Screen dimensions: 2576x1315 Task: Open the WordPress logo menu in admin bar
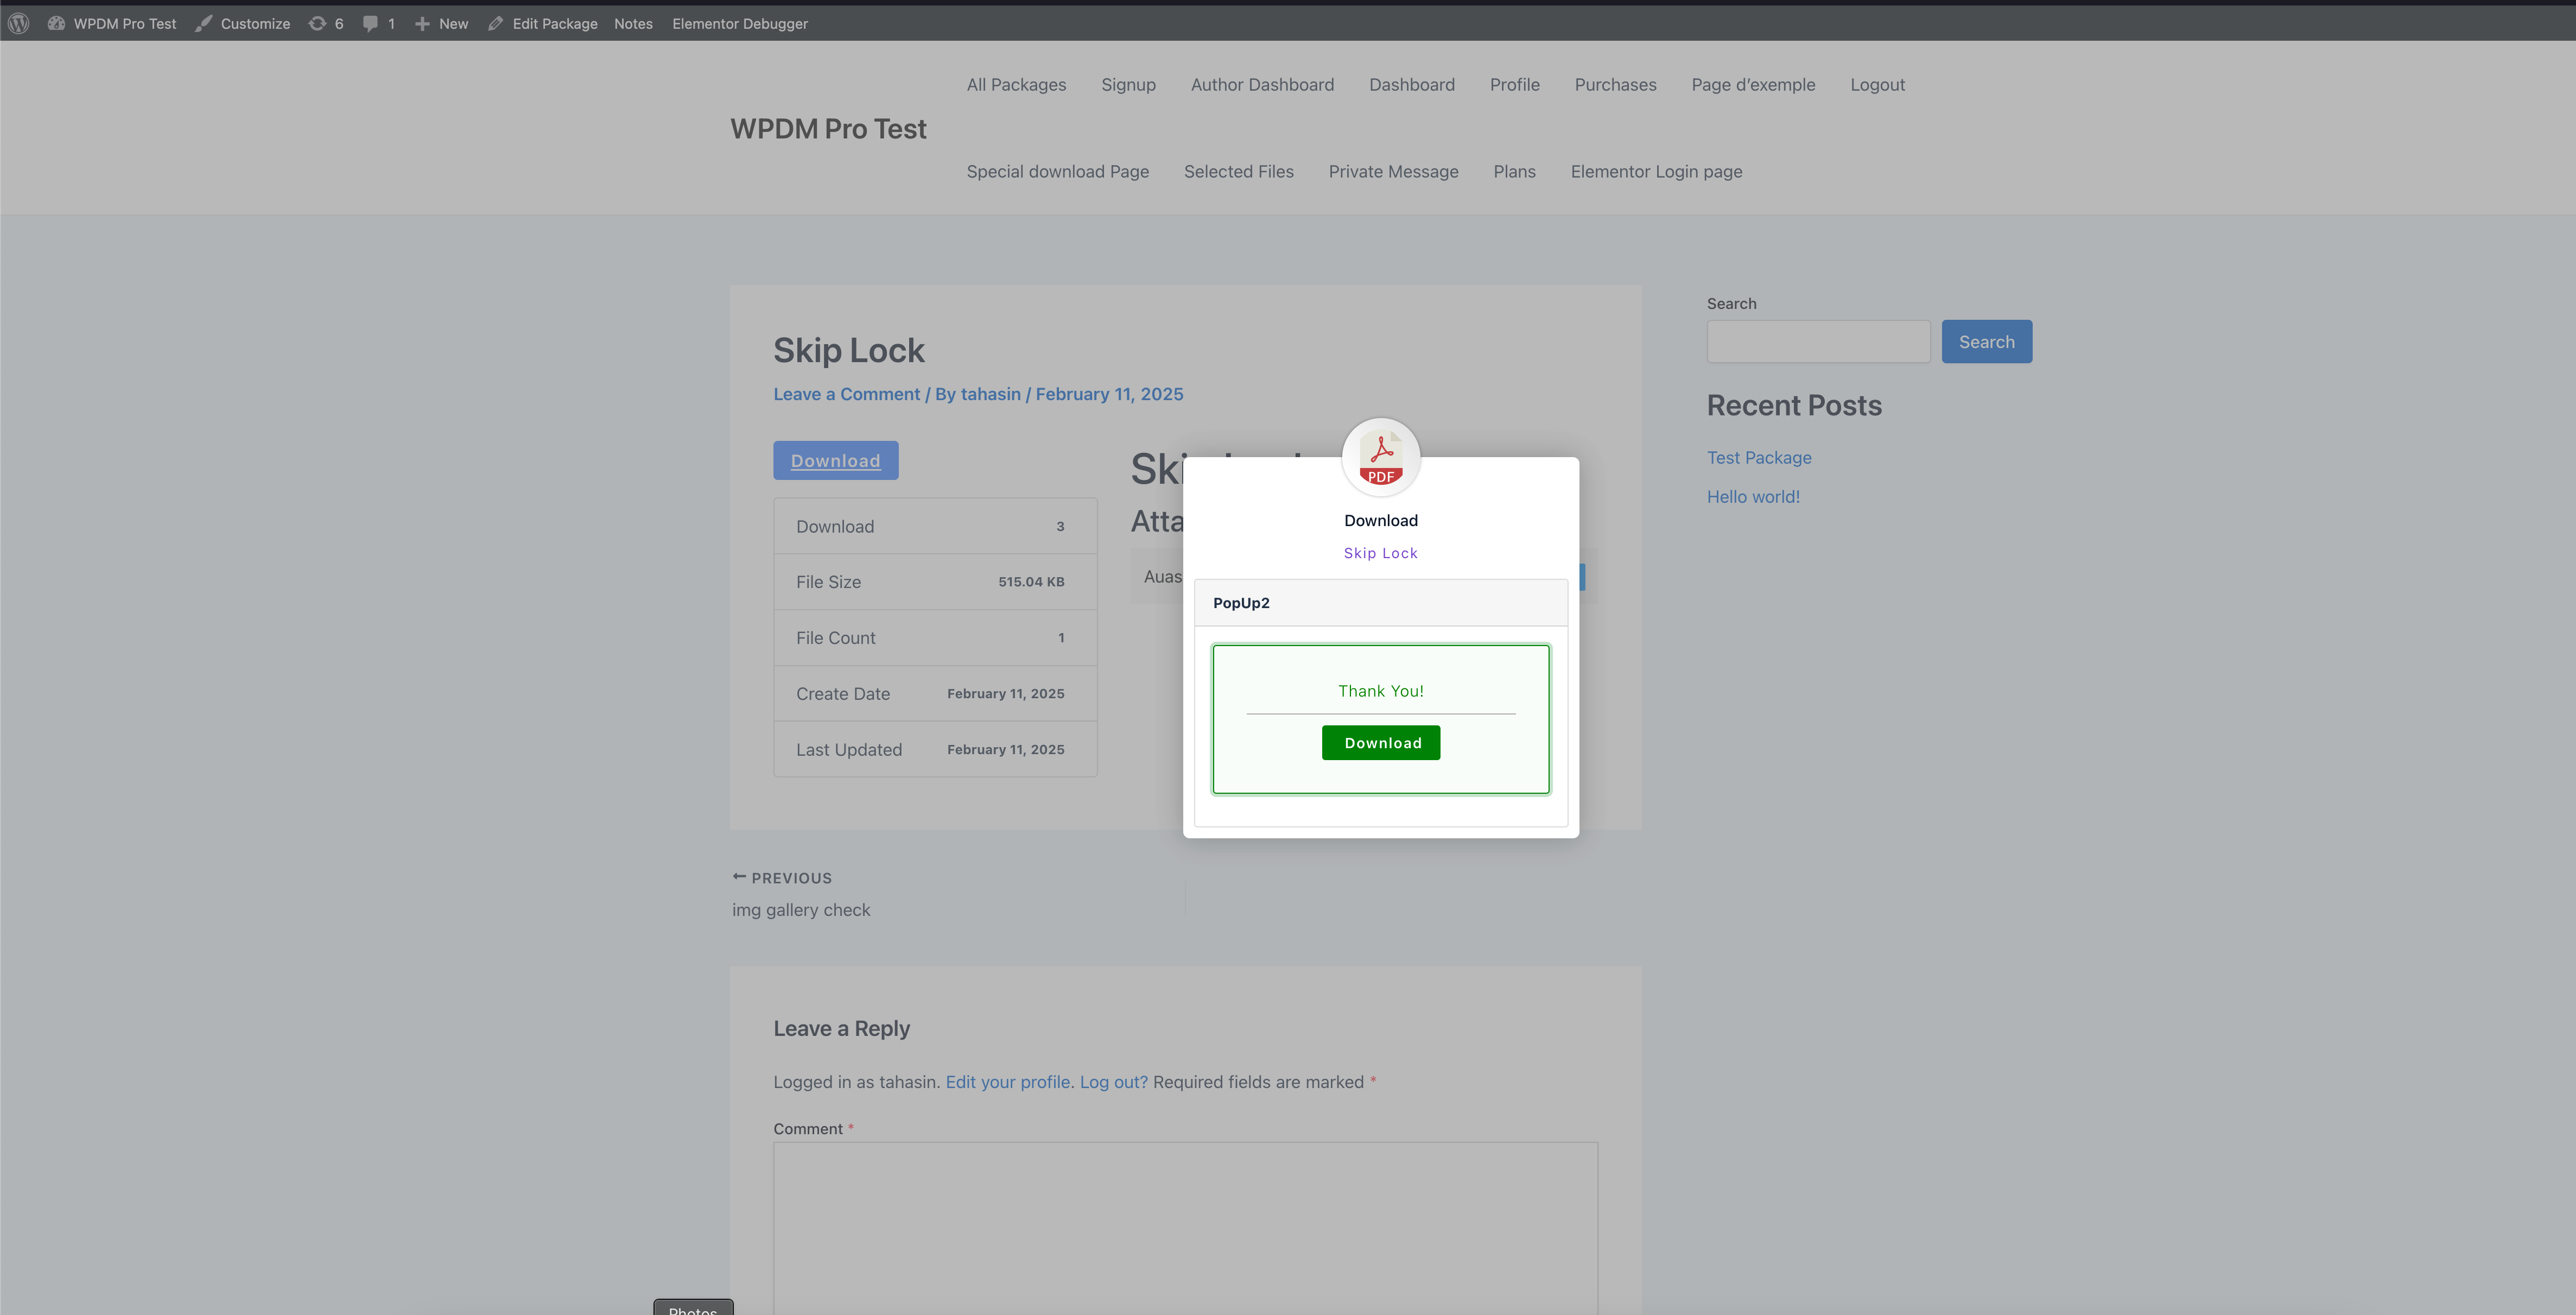tap(18, 23)
